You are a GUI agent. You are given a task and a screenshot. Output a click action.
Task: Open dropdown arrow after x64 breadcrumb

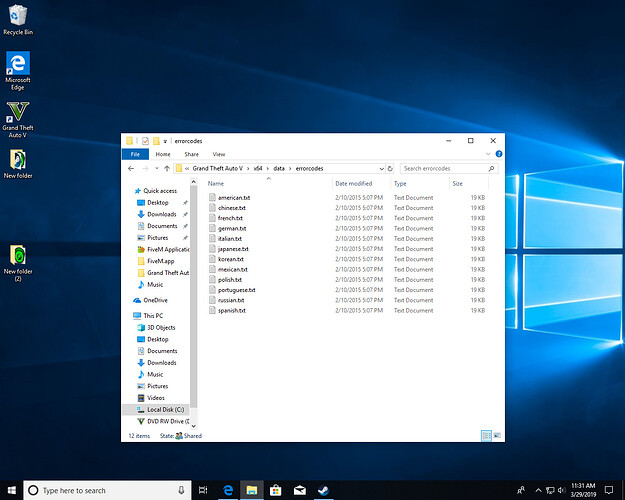pos(268,169)
